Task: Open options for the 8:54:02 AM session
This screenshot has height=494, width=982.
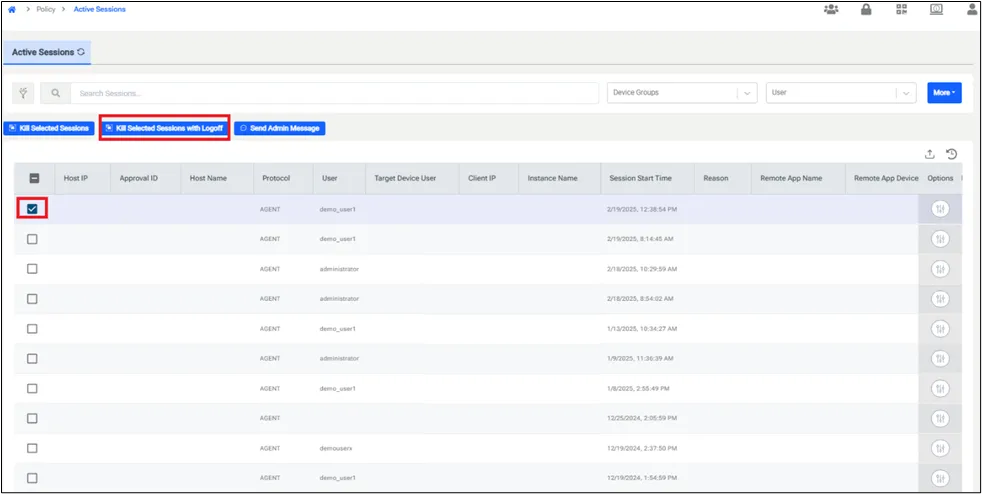Action: click(939, 299)
